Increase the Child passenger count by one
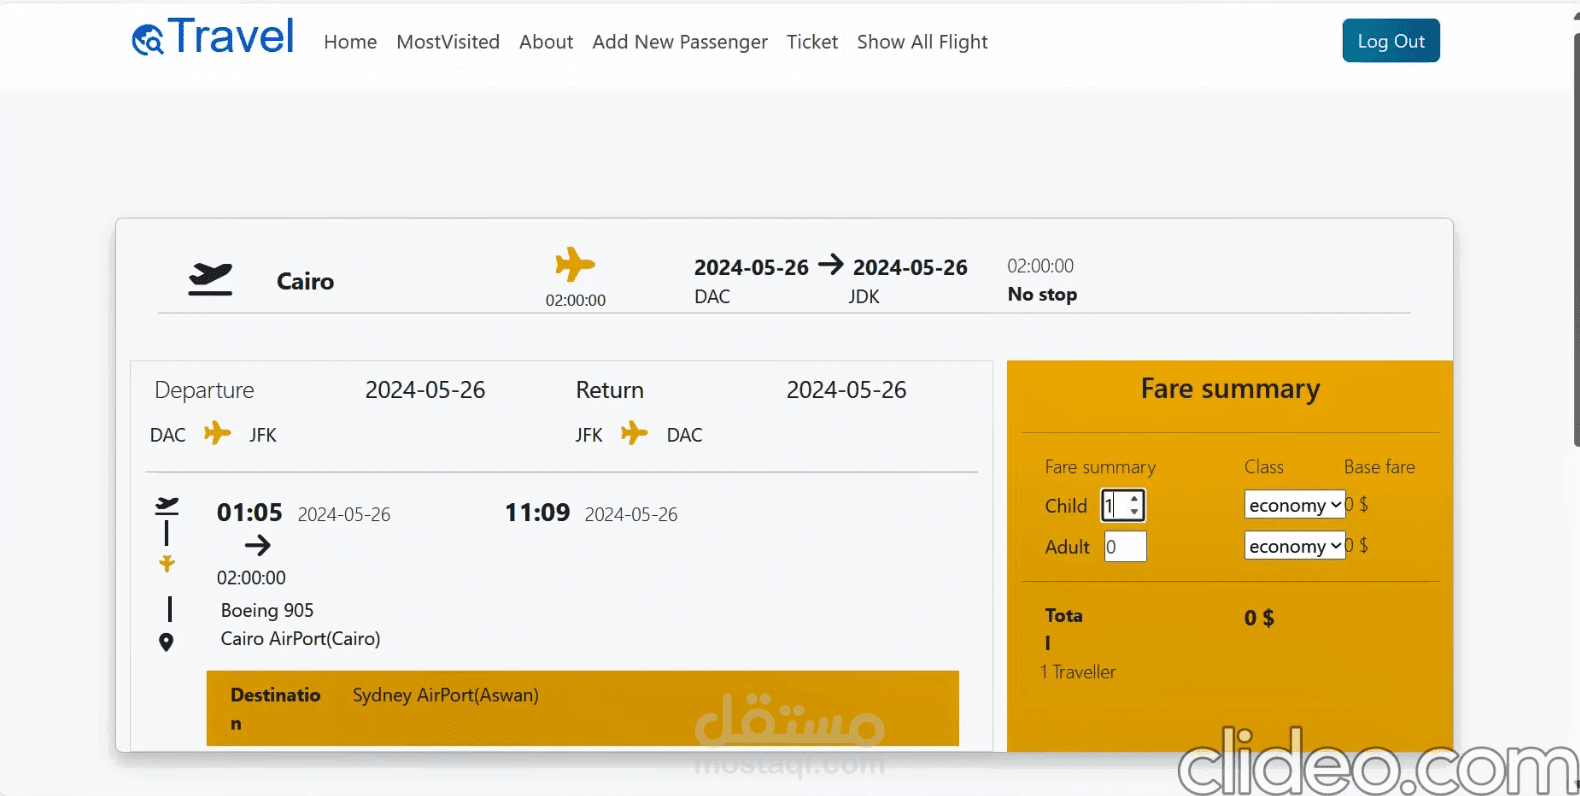 1134,499
